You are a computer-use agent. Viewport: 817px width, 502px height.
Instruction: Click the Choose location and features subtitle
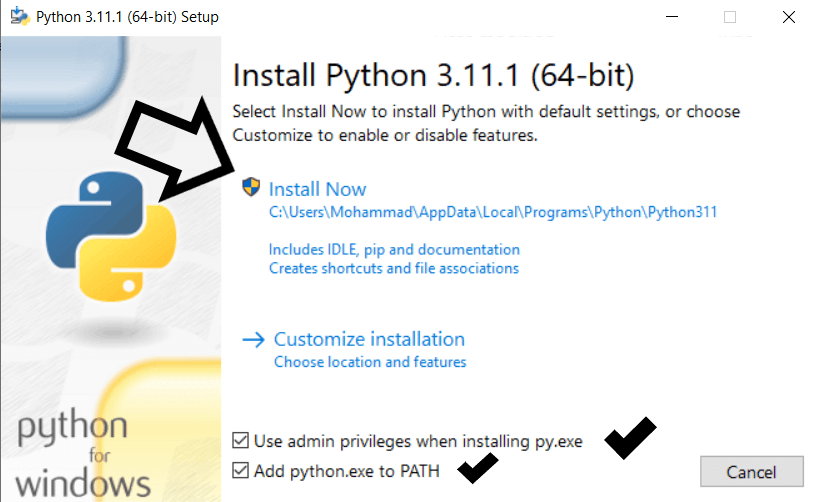[370, 361]
